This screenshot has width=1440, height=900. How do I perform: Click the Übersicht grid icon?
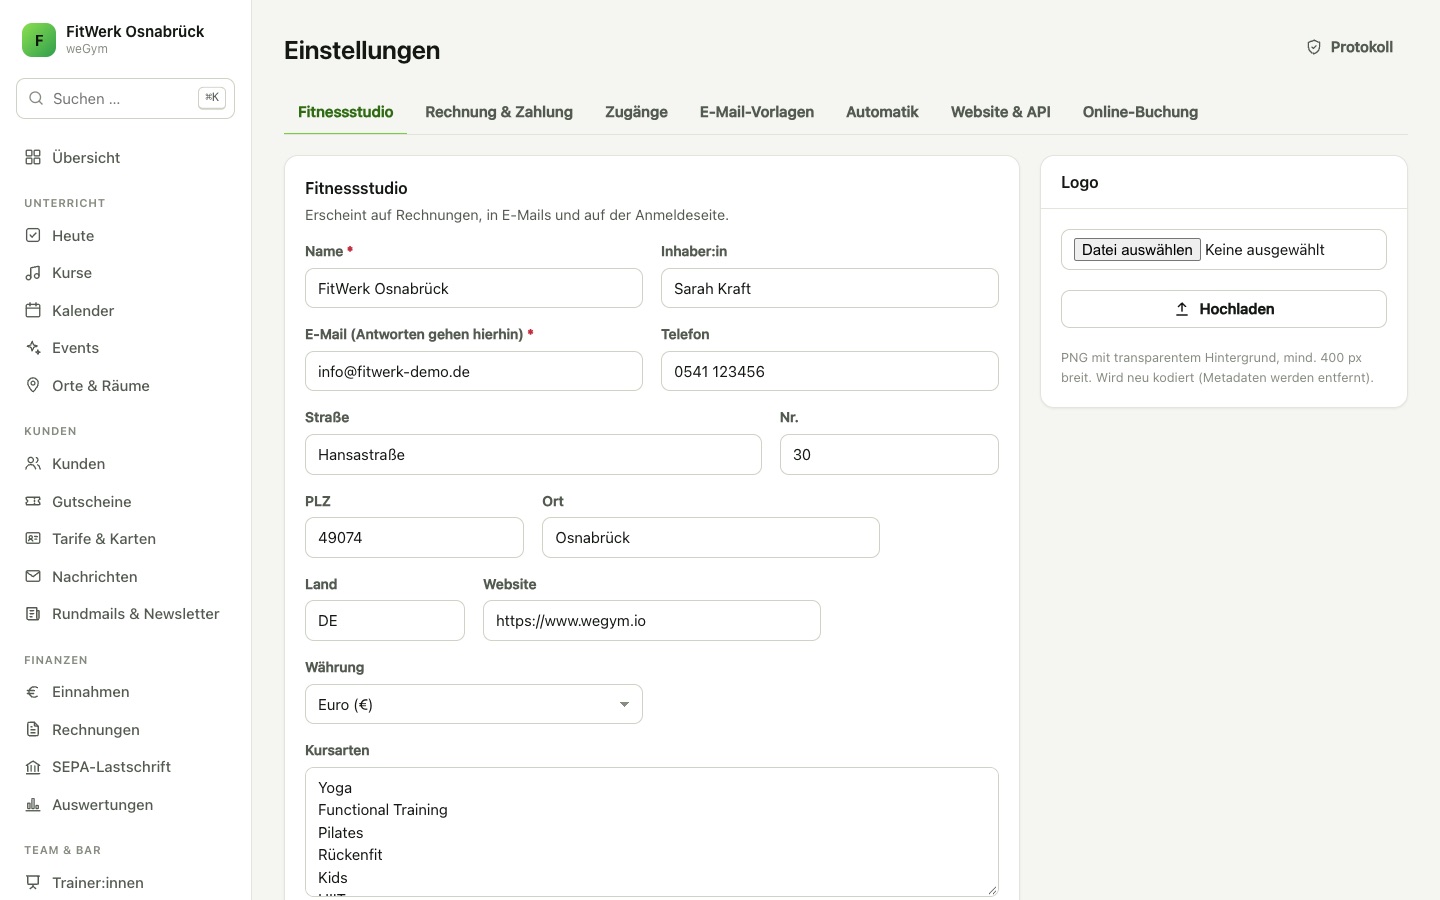coord(33,157)
